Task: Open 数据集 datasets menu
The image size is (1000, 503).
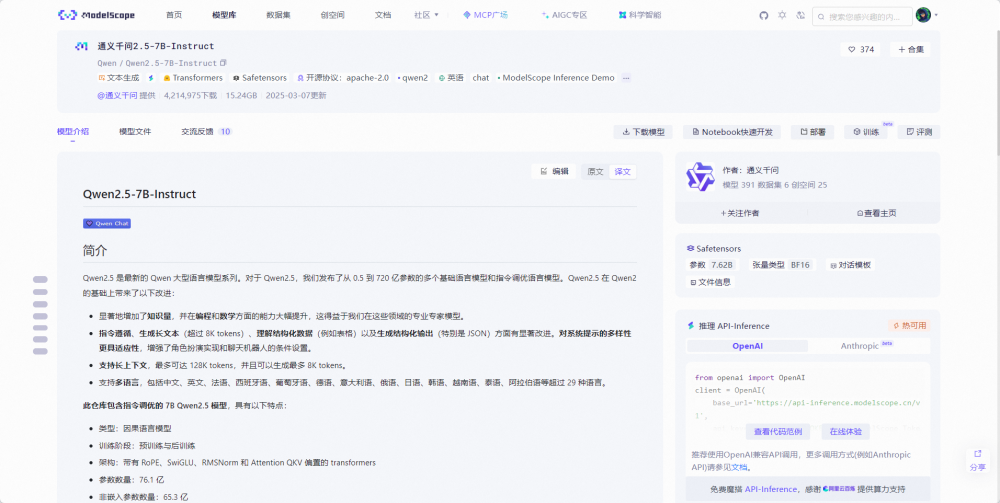Action: 279,15
